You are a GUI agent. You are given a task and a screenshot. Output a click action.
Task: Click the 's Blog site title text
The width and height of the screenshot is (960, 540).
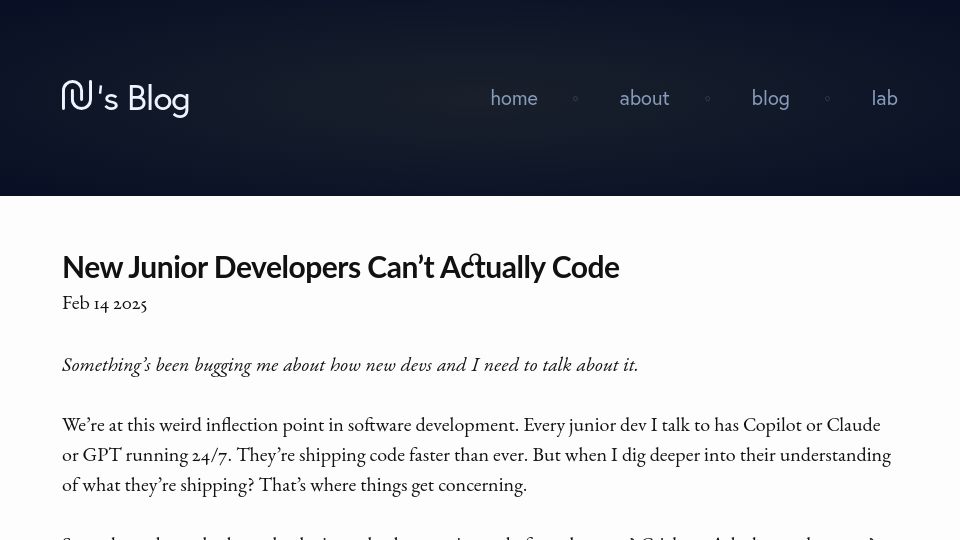(x=143, y=99)
